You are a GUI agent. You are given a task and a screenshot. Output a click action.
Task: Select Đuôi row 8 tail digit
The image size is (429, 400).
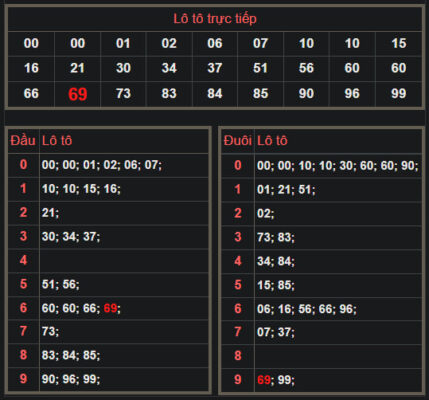[x=238, y=356]
